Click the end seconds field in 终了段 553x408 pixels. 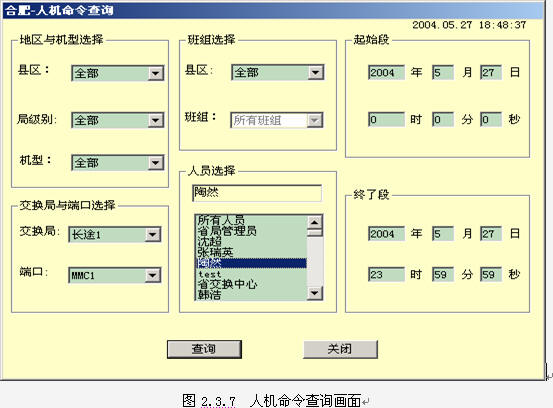pos(491,274)
